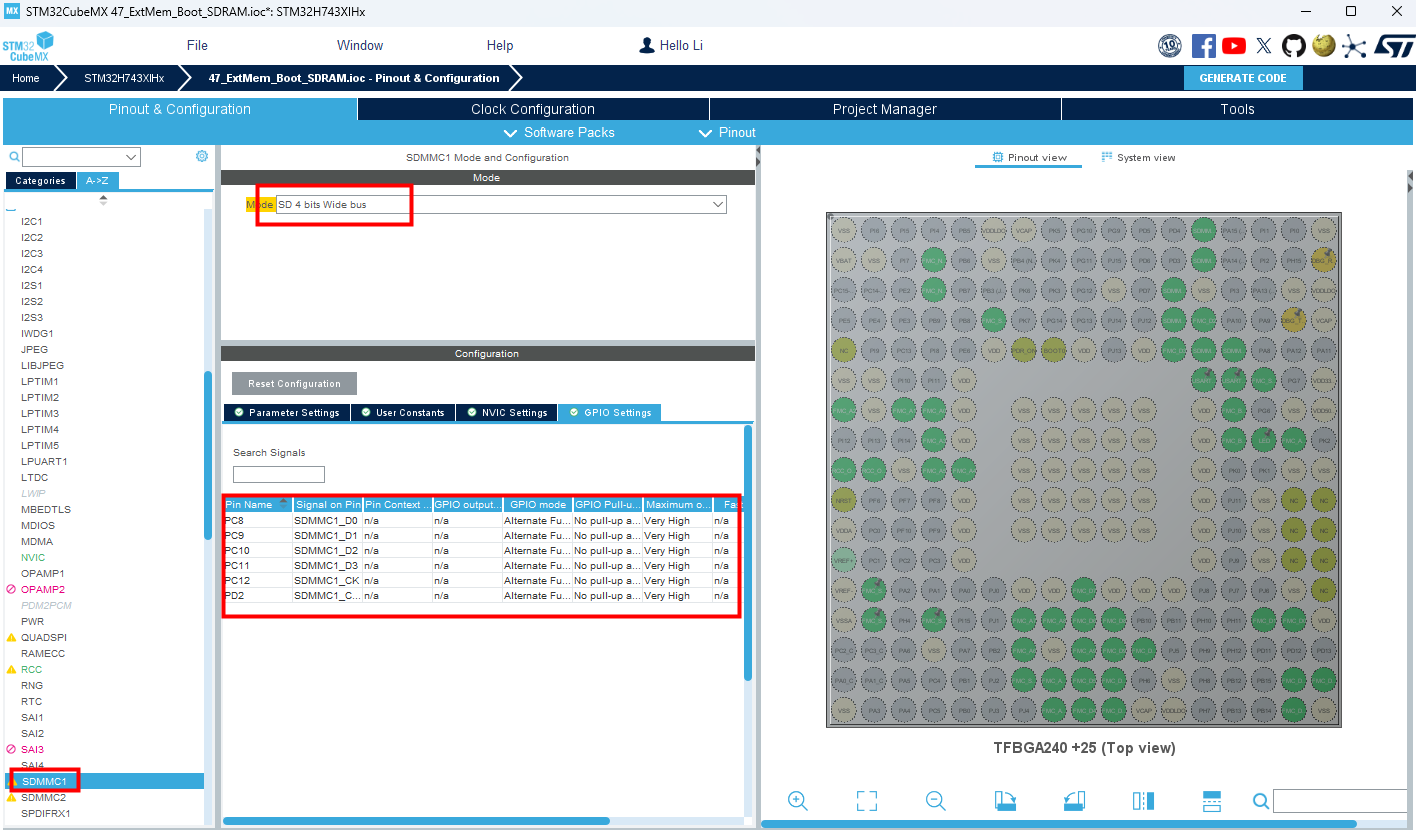Click the pinout search input field

click(x=1340, y=801)
